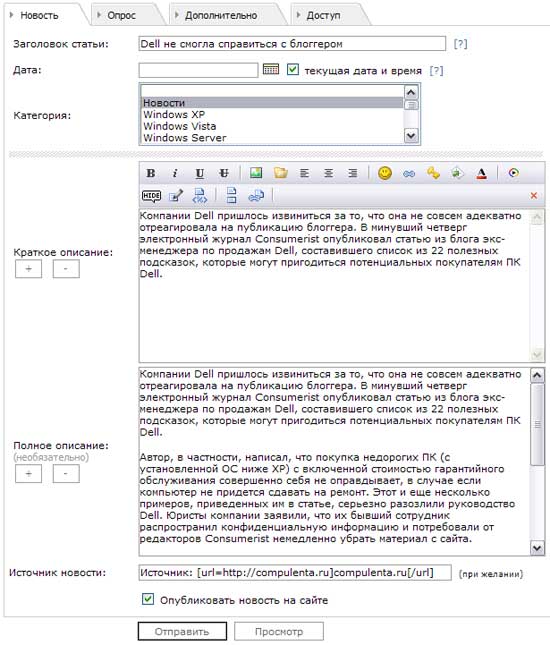Open the help link beside the article title

pyautogui.click(x=460, y=44)
